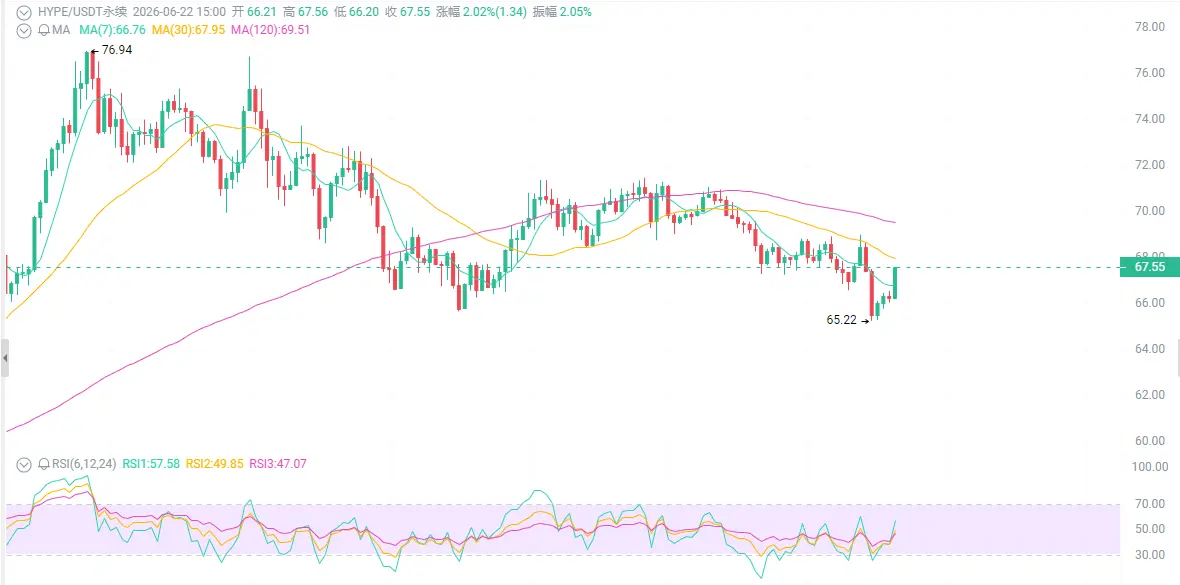Open the MA indicator label
Viewport: 1180px width, 585px height.
point(59,30)
